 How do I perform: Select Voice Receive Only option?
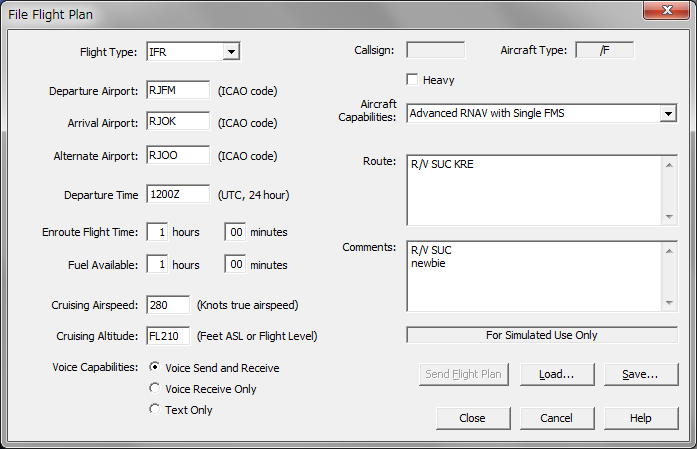point(154,388)
